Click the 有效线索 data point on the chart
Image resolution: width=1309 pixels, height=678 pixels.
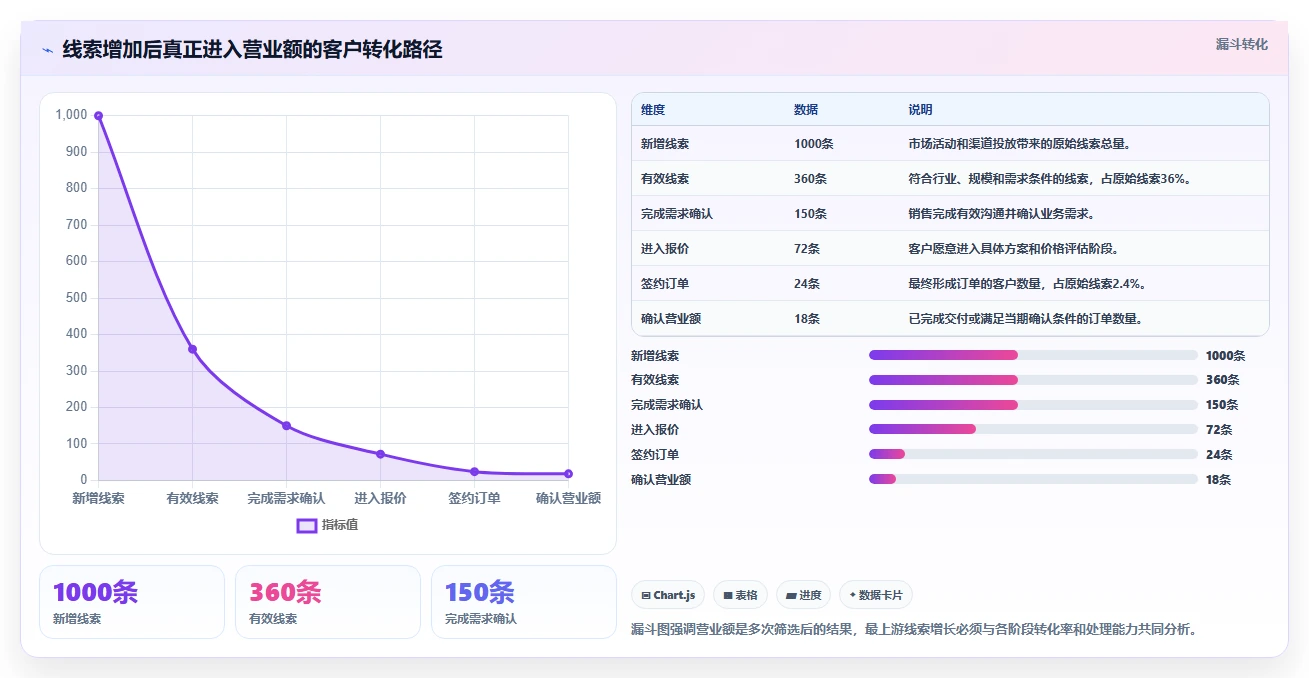click(192, 349)
